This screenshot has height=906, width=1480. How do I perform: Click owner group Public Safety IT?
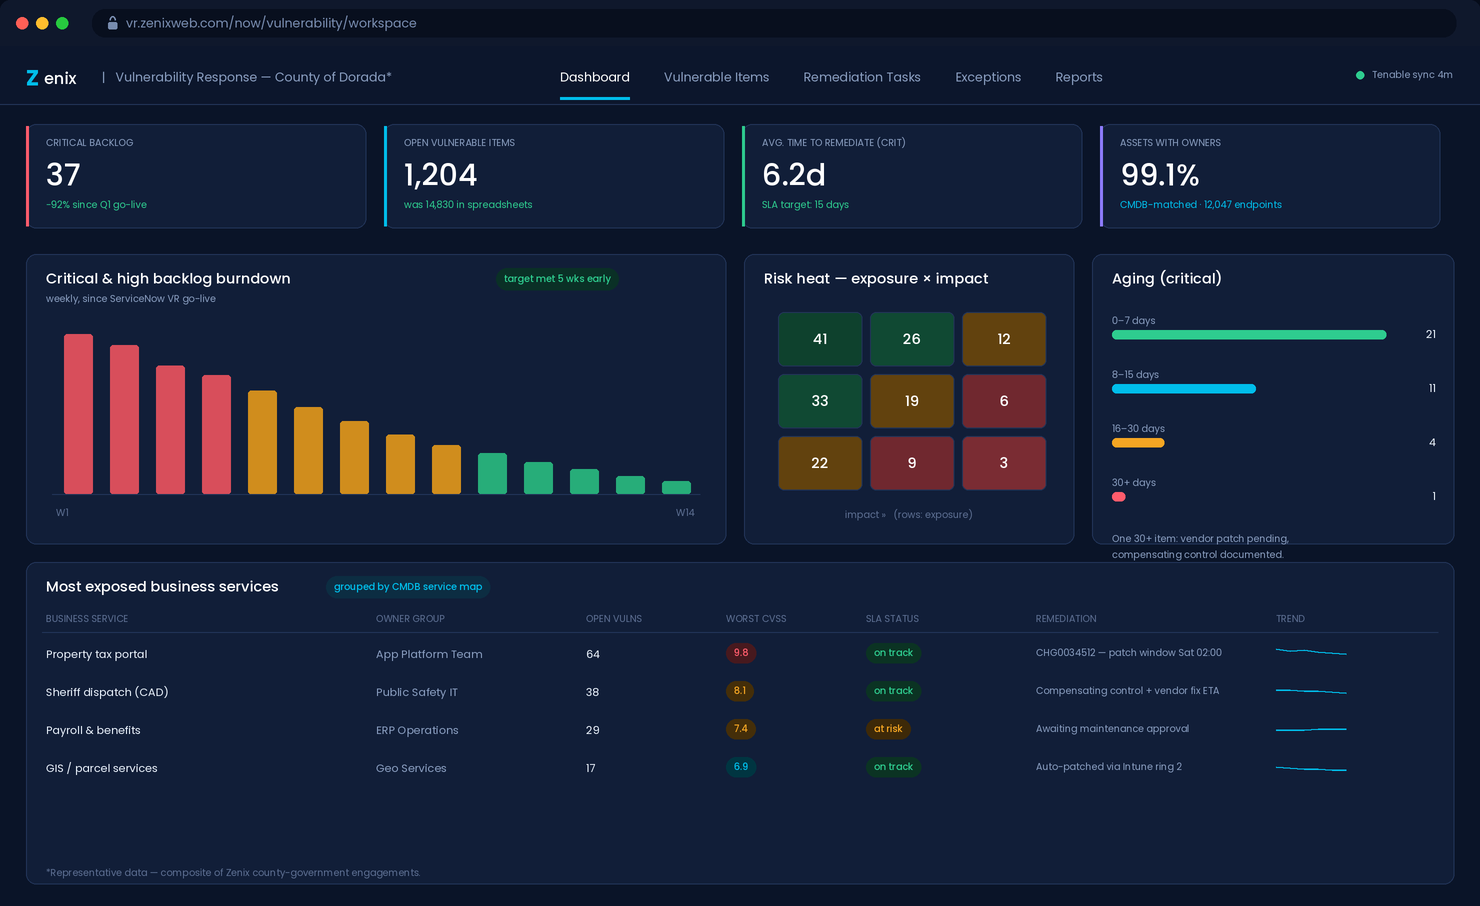(417, 692)
